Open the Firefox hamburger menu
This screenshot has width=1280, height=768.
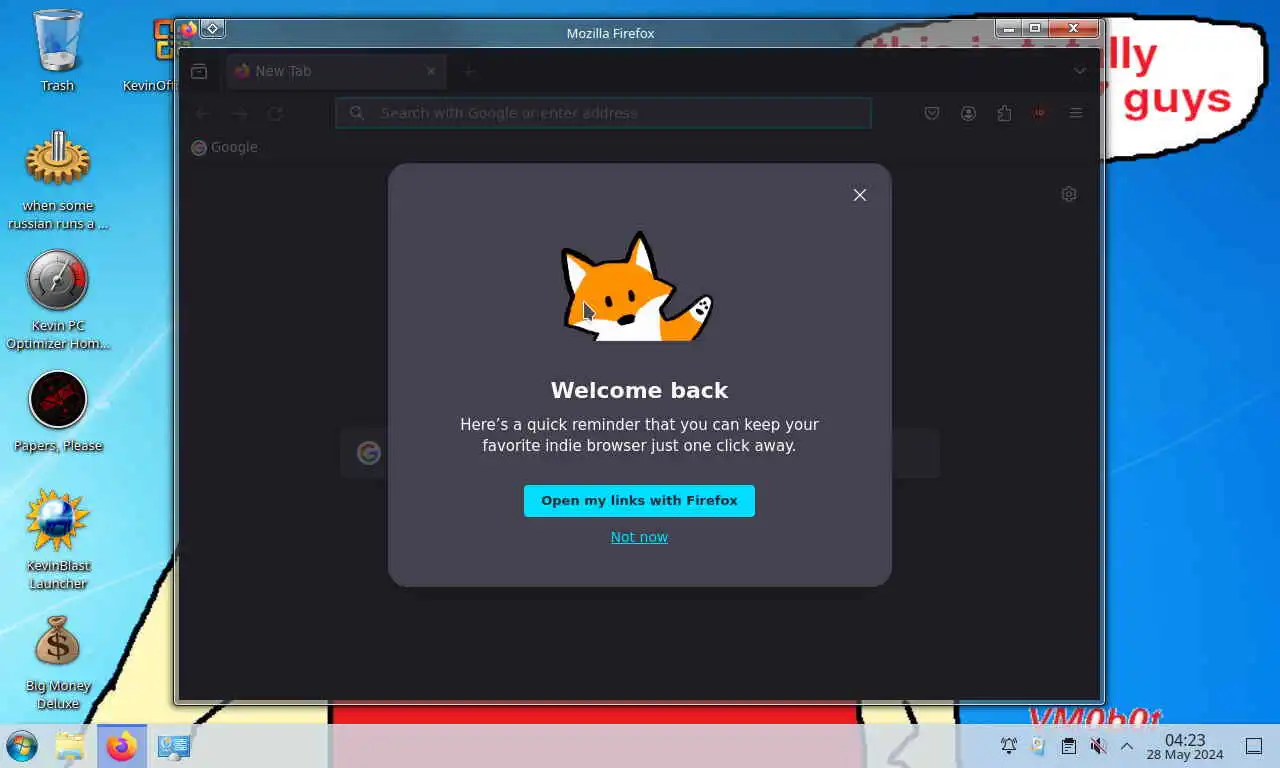[x=1076, y=114]
